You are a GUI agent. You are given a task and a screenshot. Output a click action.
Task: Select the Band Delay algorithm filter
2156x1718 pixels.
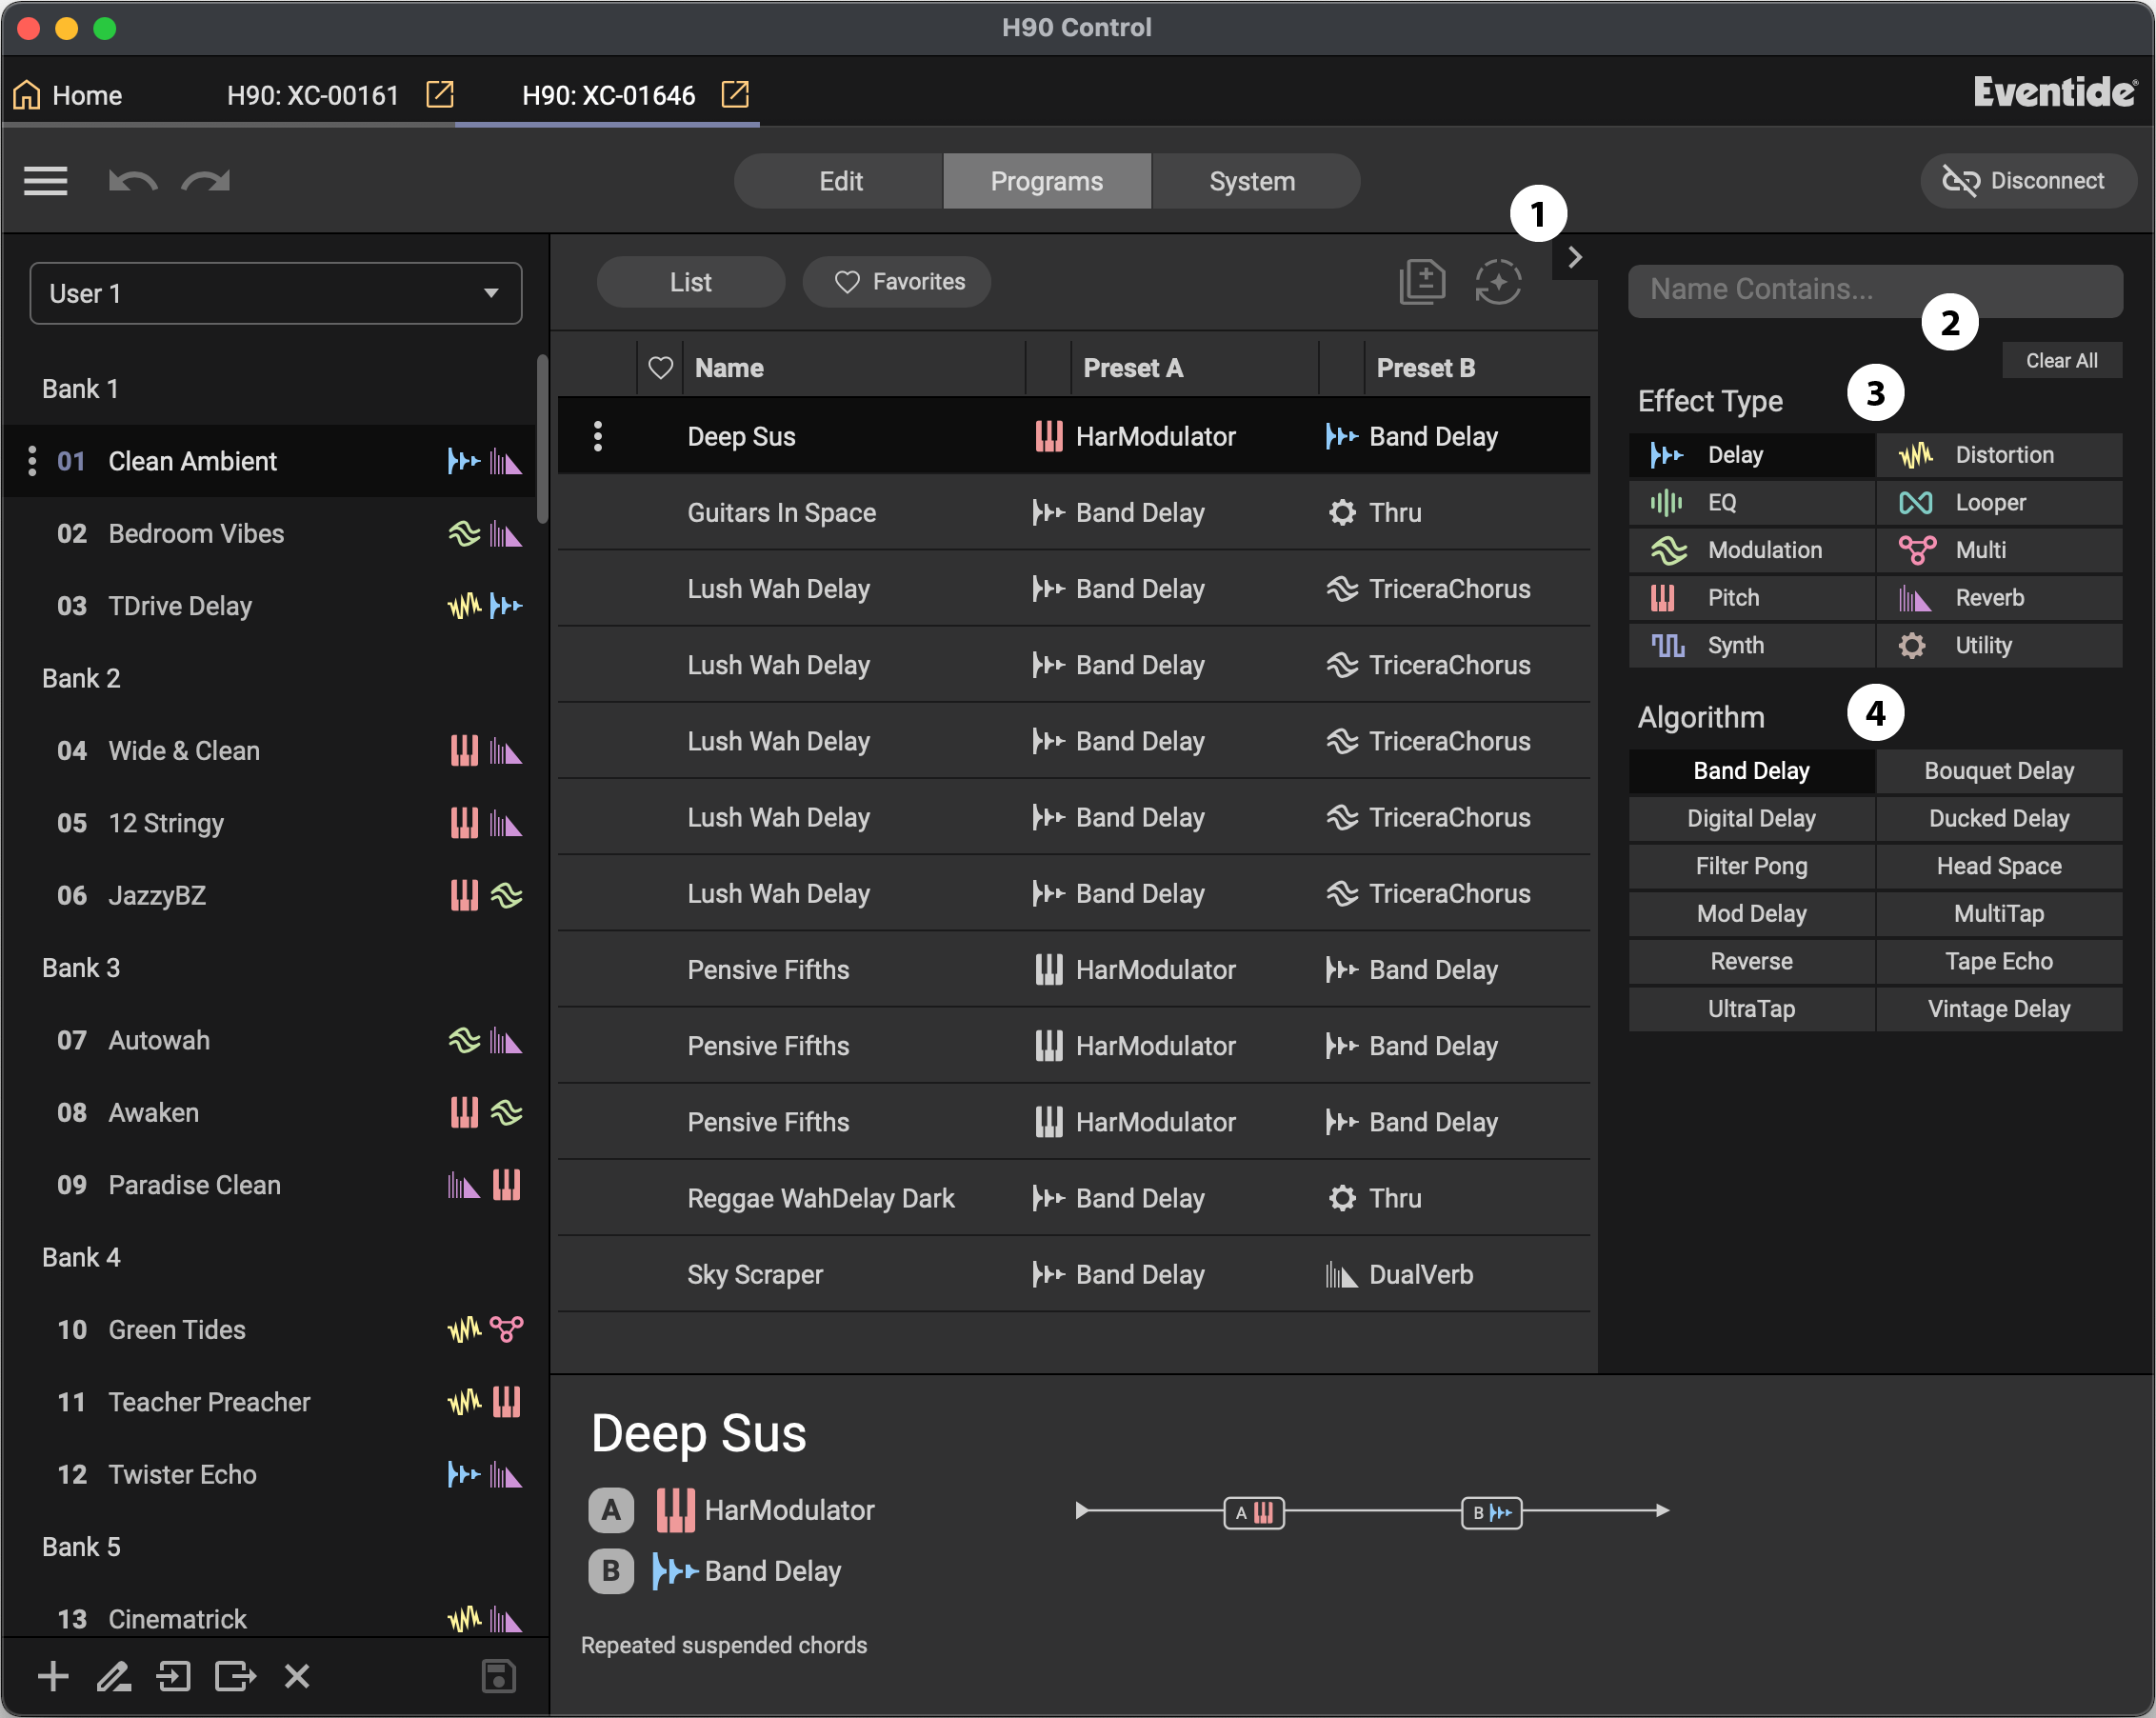[1751, 771]
